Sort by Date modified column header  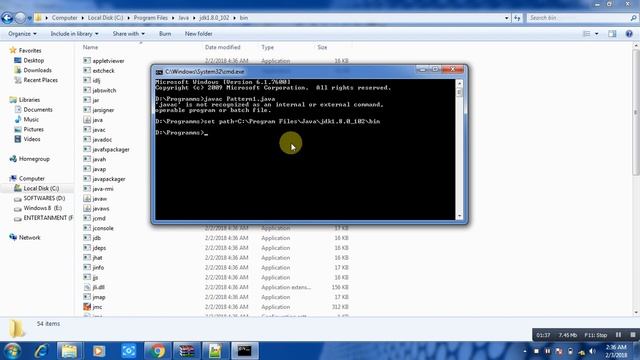[222, 47]
